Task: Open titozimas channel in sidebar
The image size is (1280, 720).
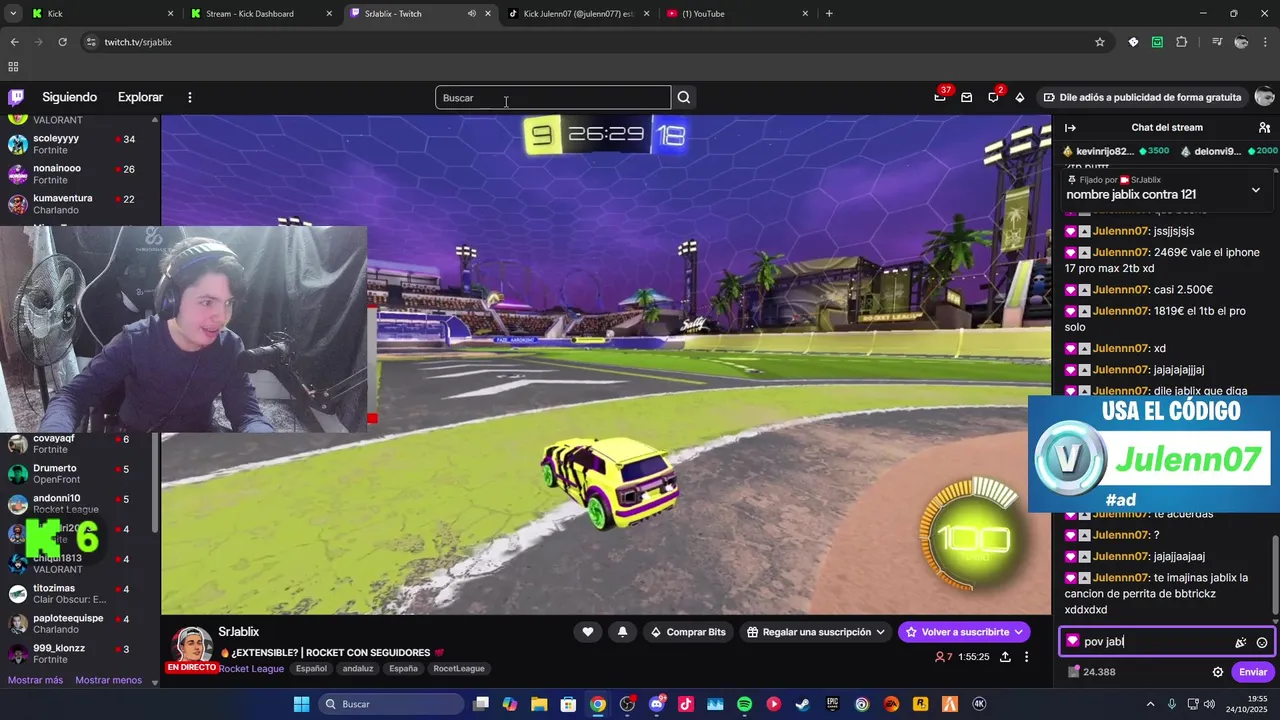Action: coord(80,594)
